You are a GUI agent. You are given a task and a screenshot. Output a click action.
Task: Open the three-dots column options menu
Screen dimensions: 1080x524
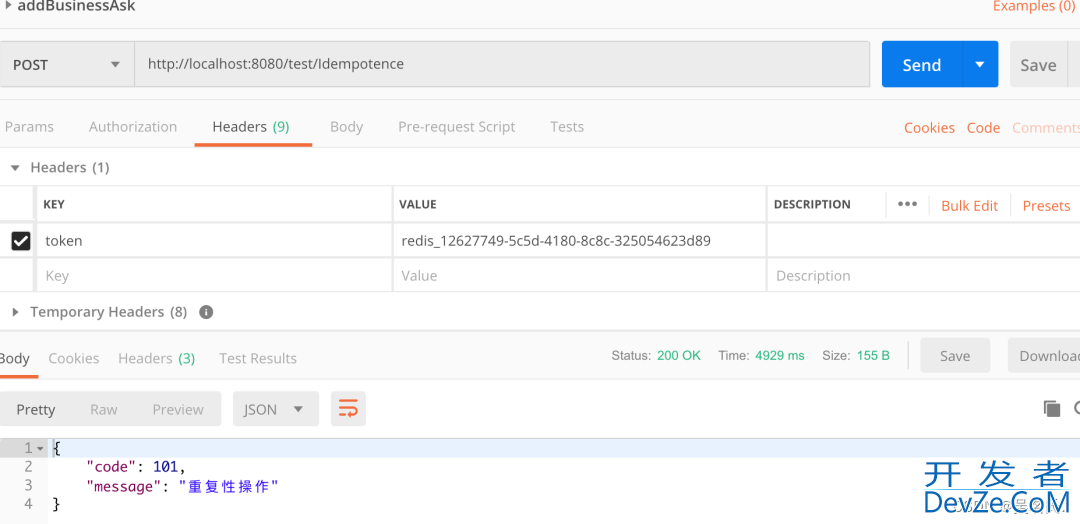coord(907,205)
